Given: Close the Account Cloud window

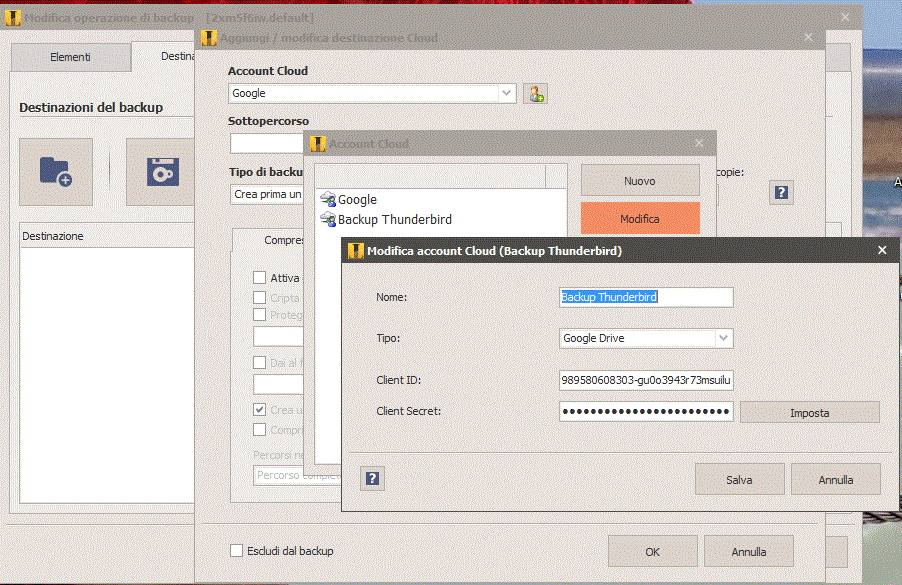Looking at the screenshot, I should (699, 143).
